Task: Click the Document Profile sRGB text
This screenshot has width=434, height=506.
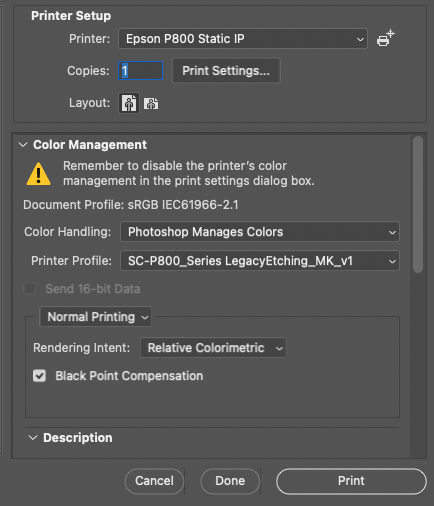Action: pos(131,205)
